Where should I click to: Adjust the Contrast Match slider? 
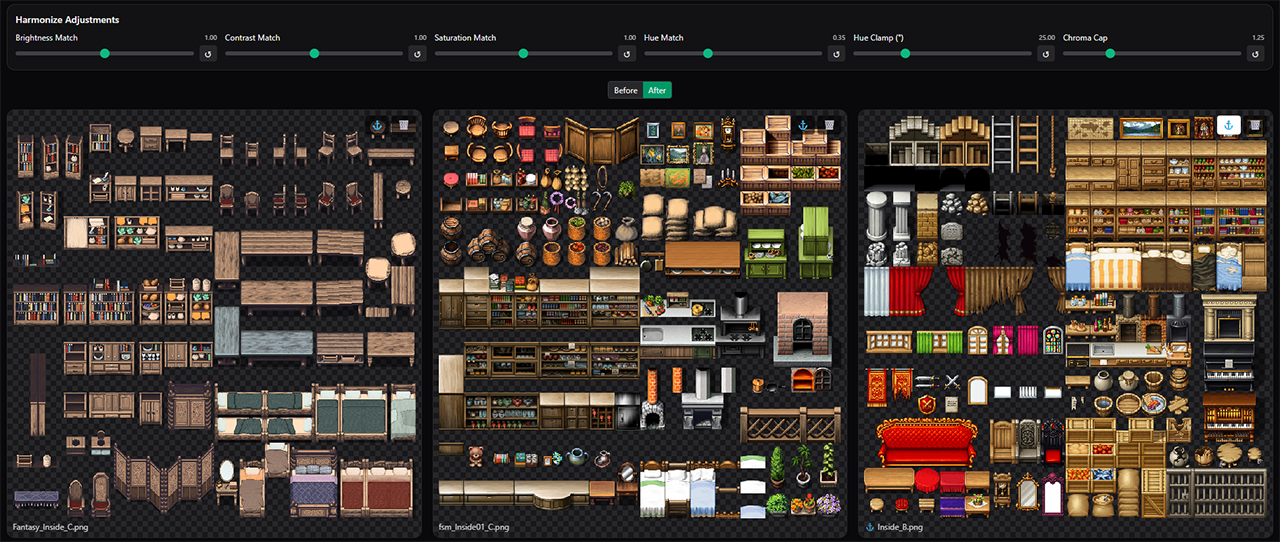click(314, 54)
